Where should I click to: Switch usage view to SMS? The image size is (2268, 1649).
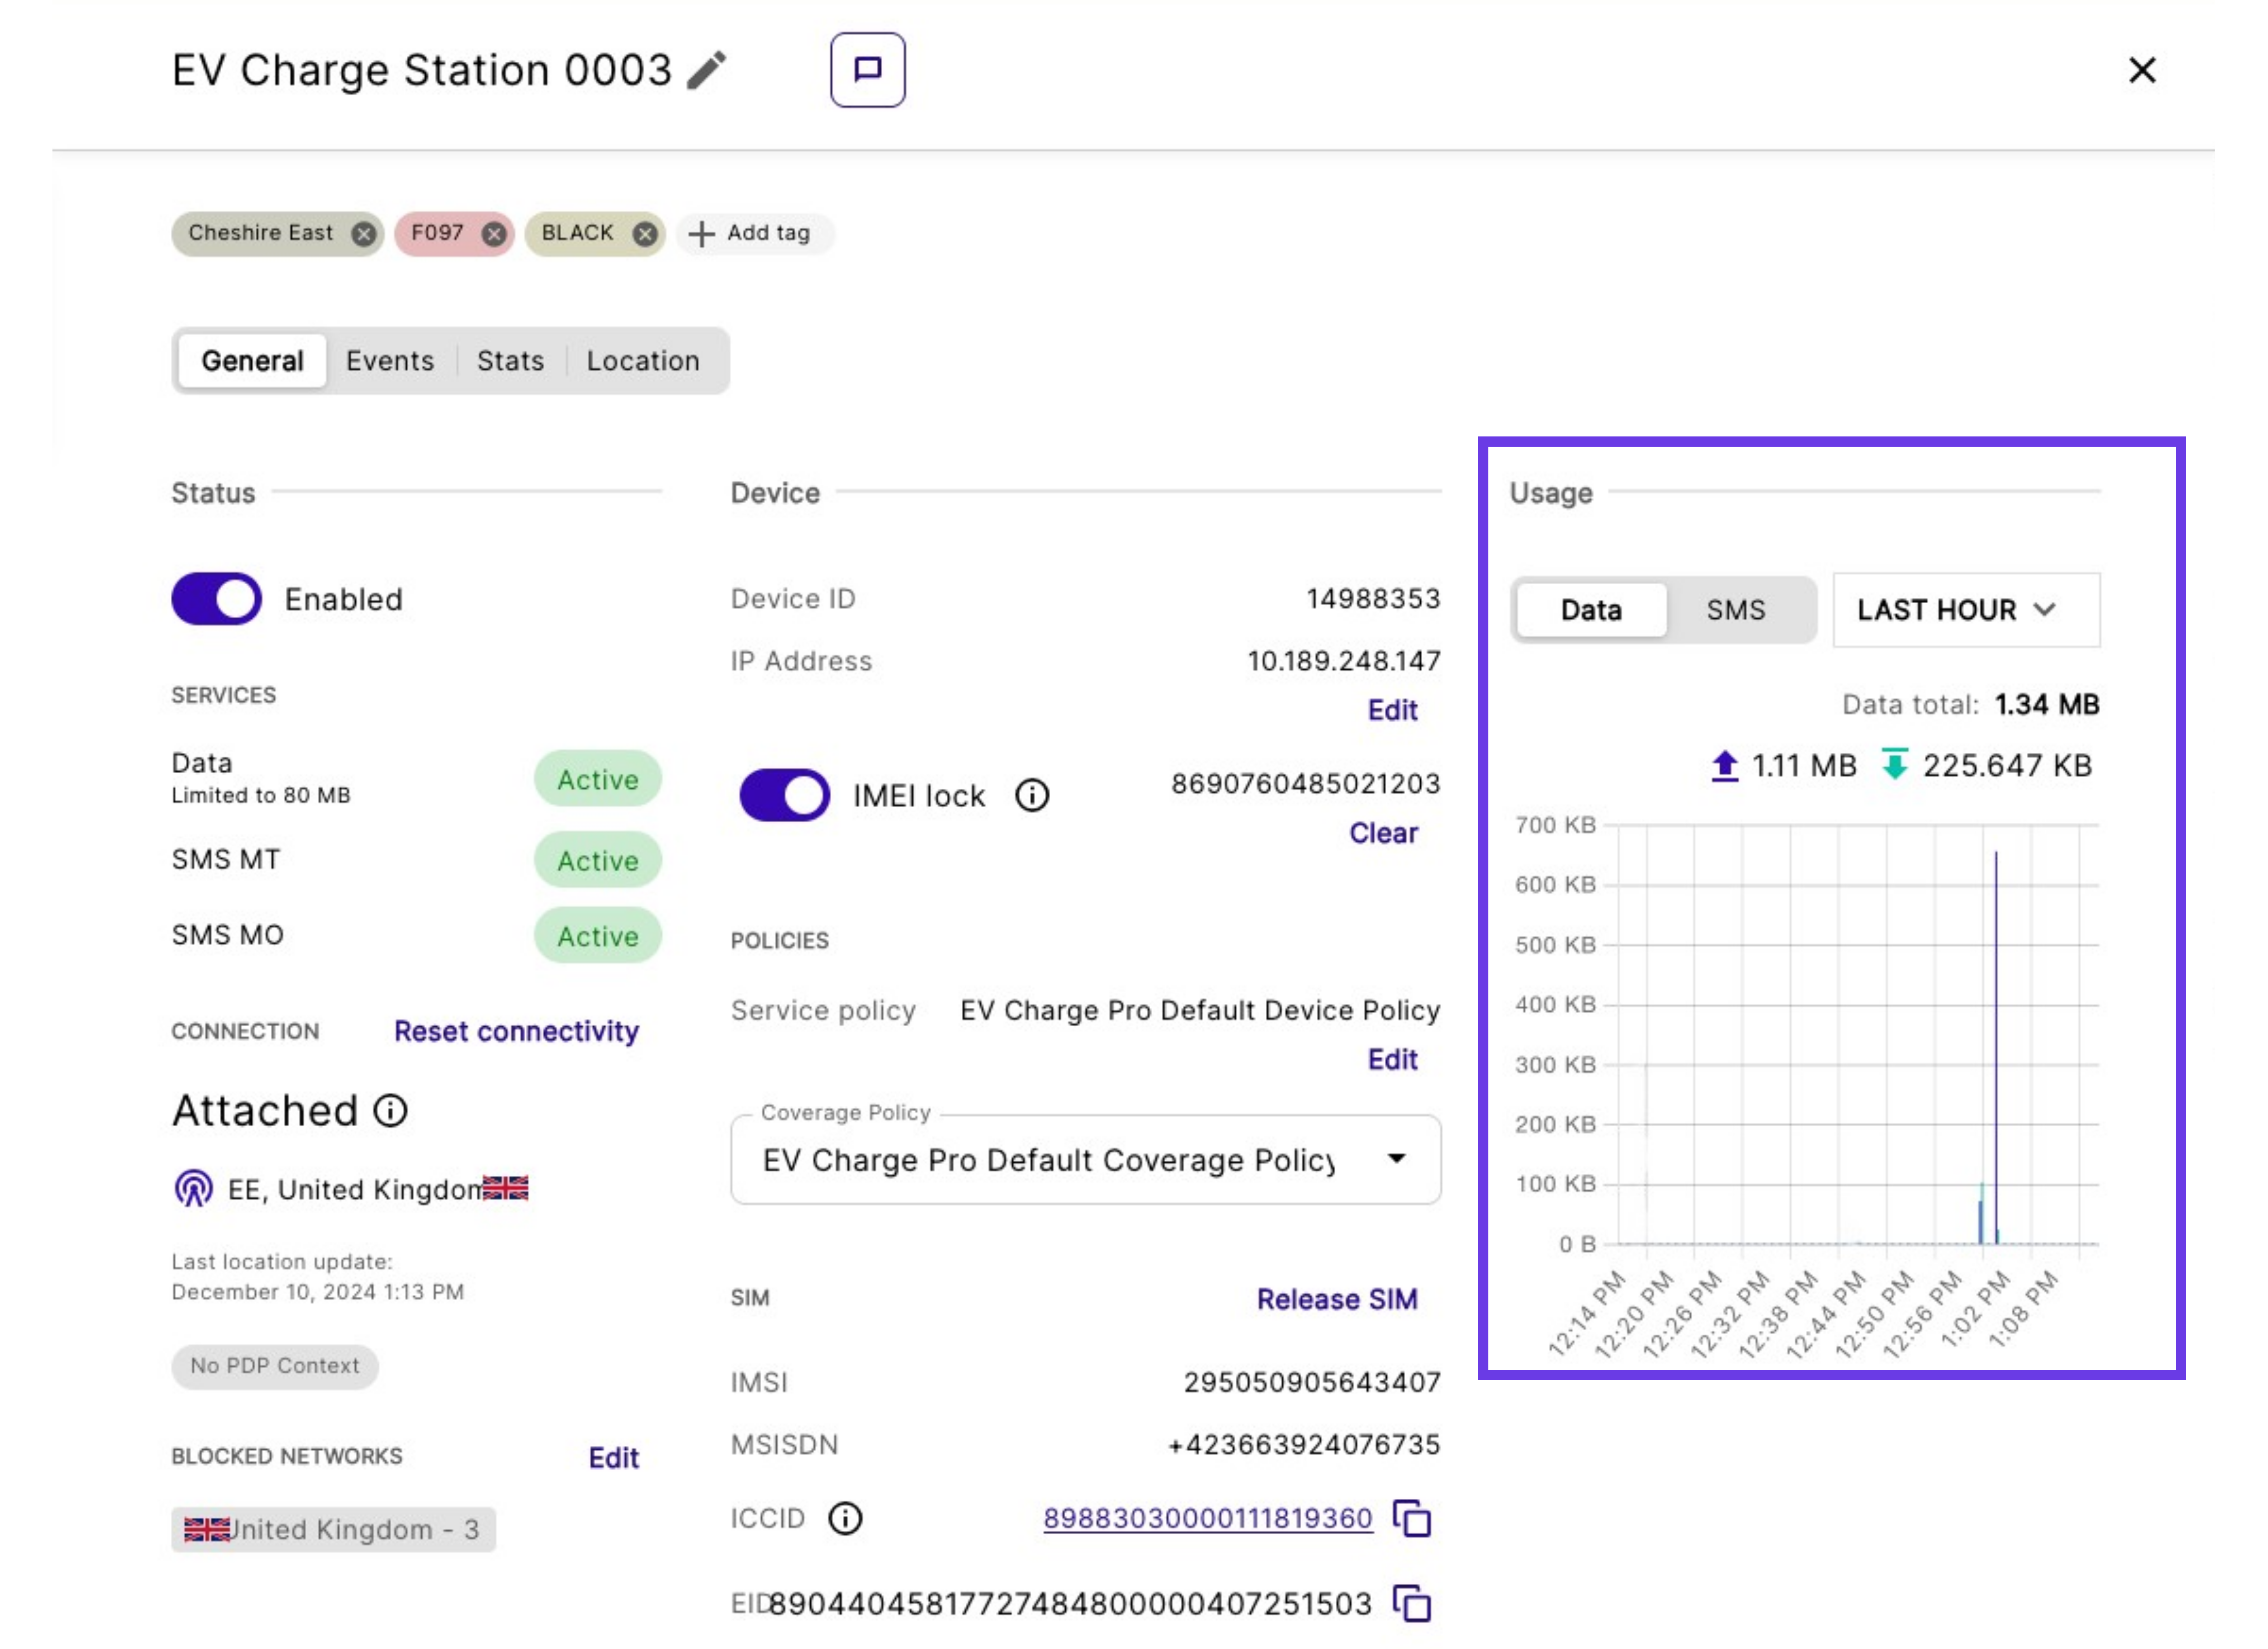[1735, 610]
